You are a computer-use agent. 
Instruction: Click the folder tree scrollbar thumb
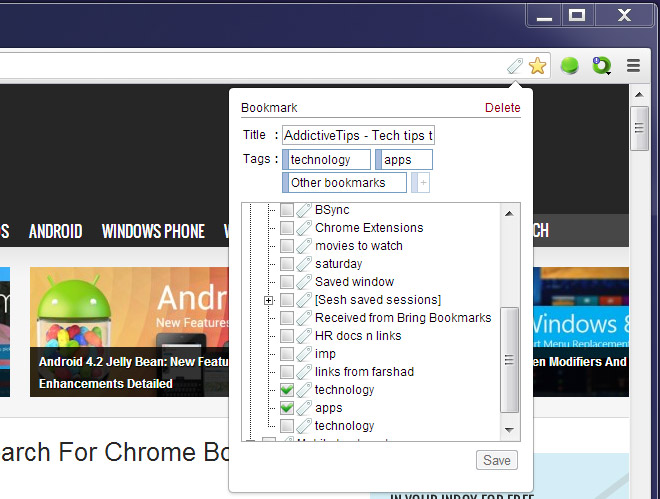click(x=509, y=360)
